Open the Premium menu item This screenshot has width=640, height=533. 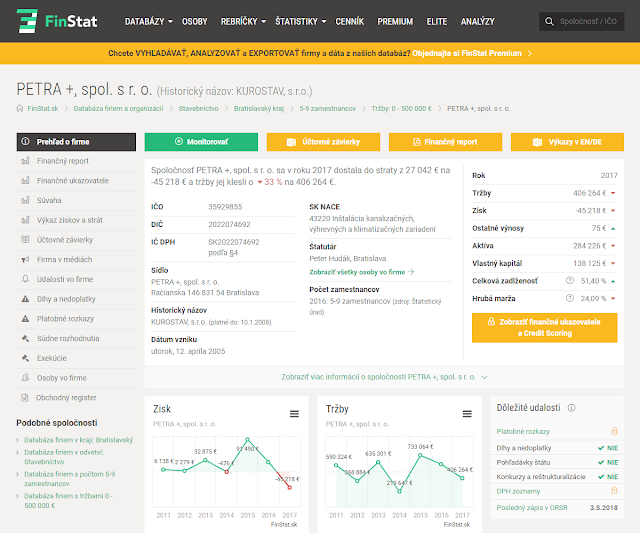(x=395, y=22)
